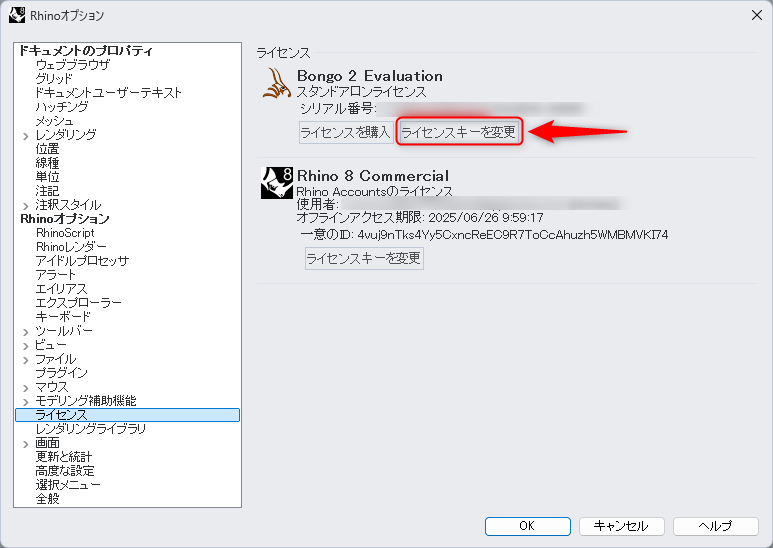Open the キーボード options page

coord(63,316)
